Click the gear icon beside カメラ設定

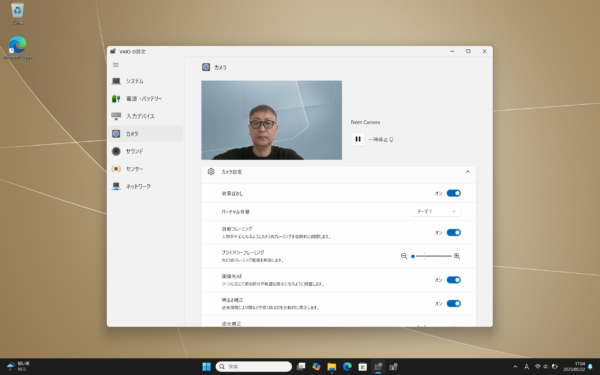pos(211,172)
